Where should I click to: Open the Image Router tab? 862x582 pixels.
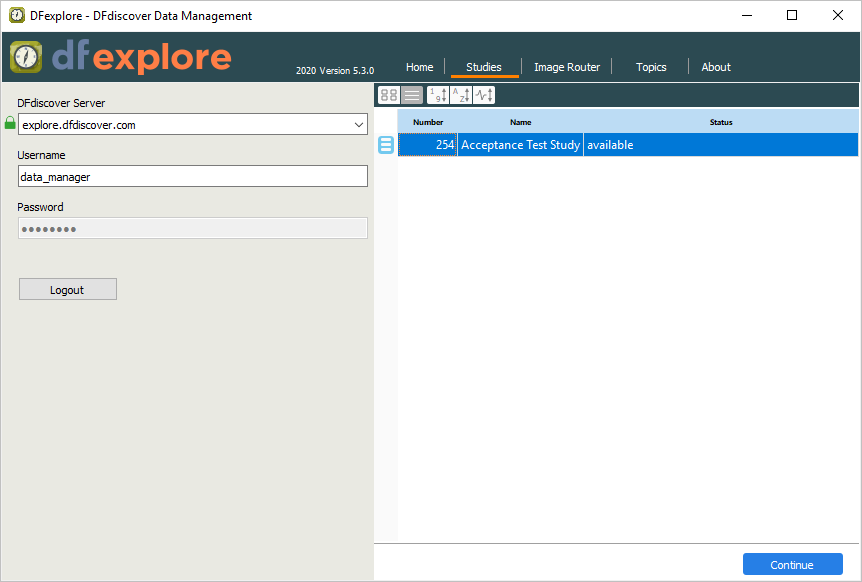point(567,67)
